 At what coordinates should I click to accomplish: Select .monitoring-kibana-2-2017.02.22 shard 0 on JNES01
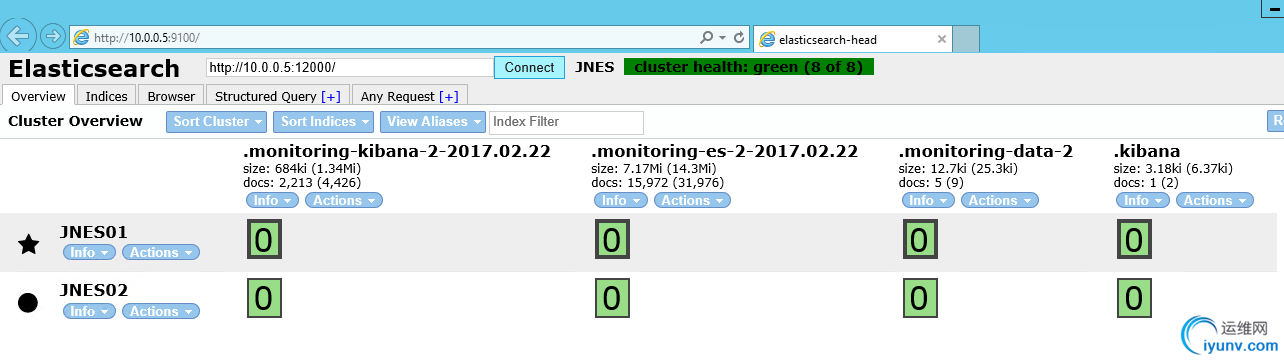point(264,241)
